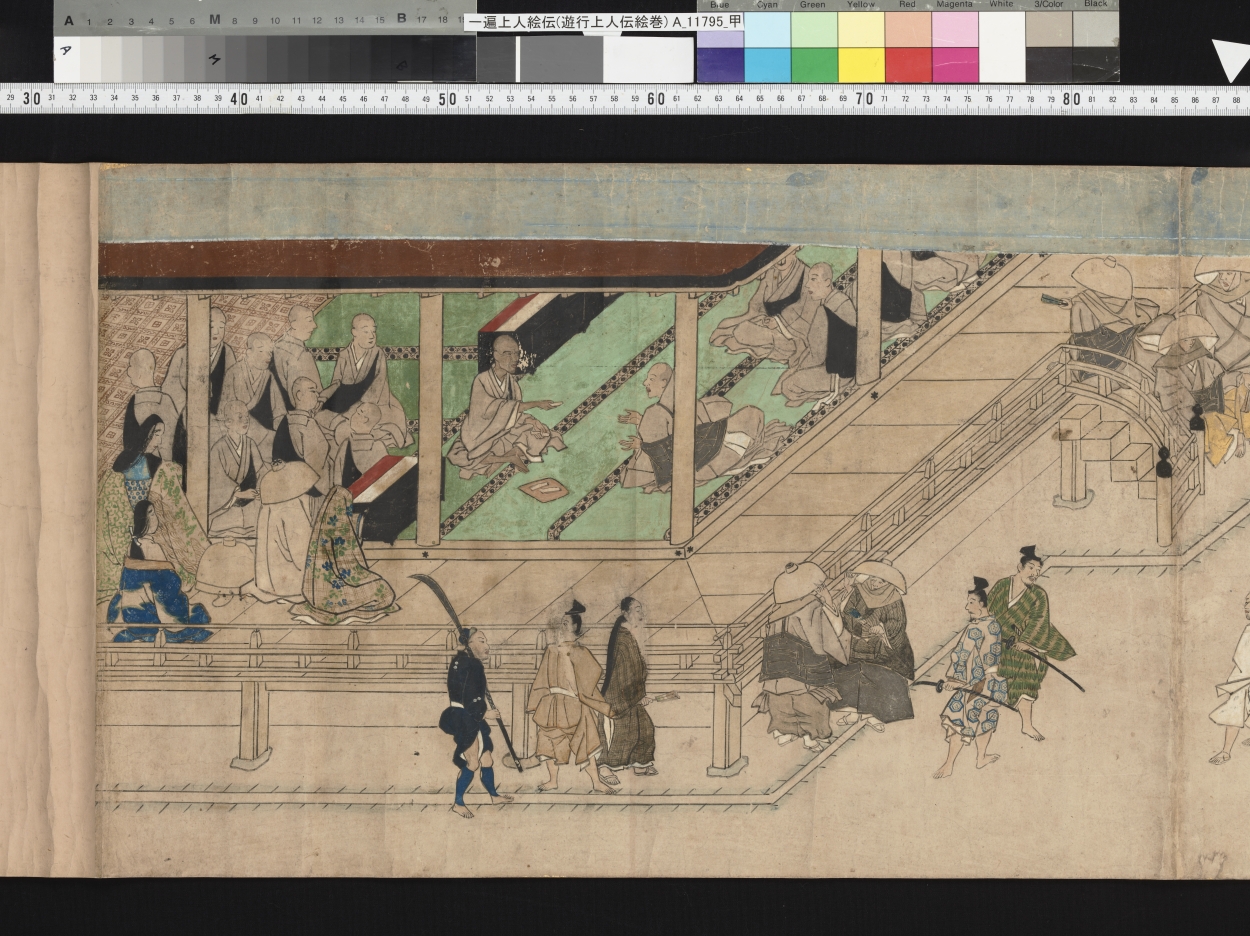Pick the saturated green color patch
1250x936 pixels.
[814, 65]
